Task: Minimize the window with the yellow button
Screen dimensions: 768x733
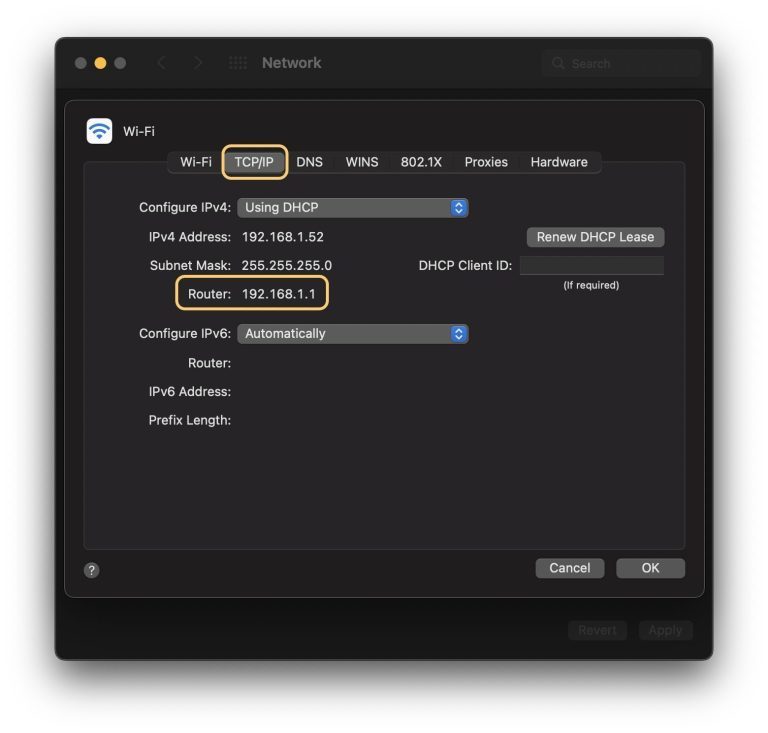Action: click(100, 63)
